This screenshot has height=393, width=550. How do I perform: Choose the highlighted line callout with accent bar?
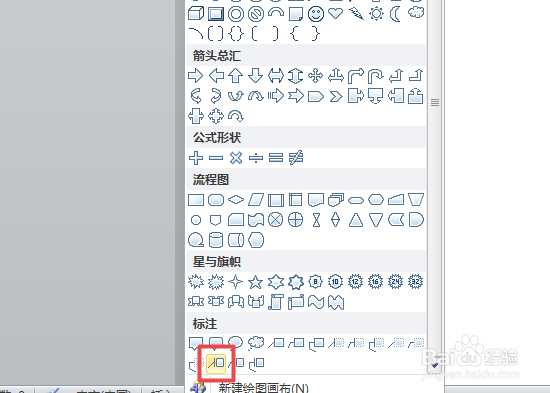tap(216, 364)
